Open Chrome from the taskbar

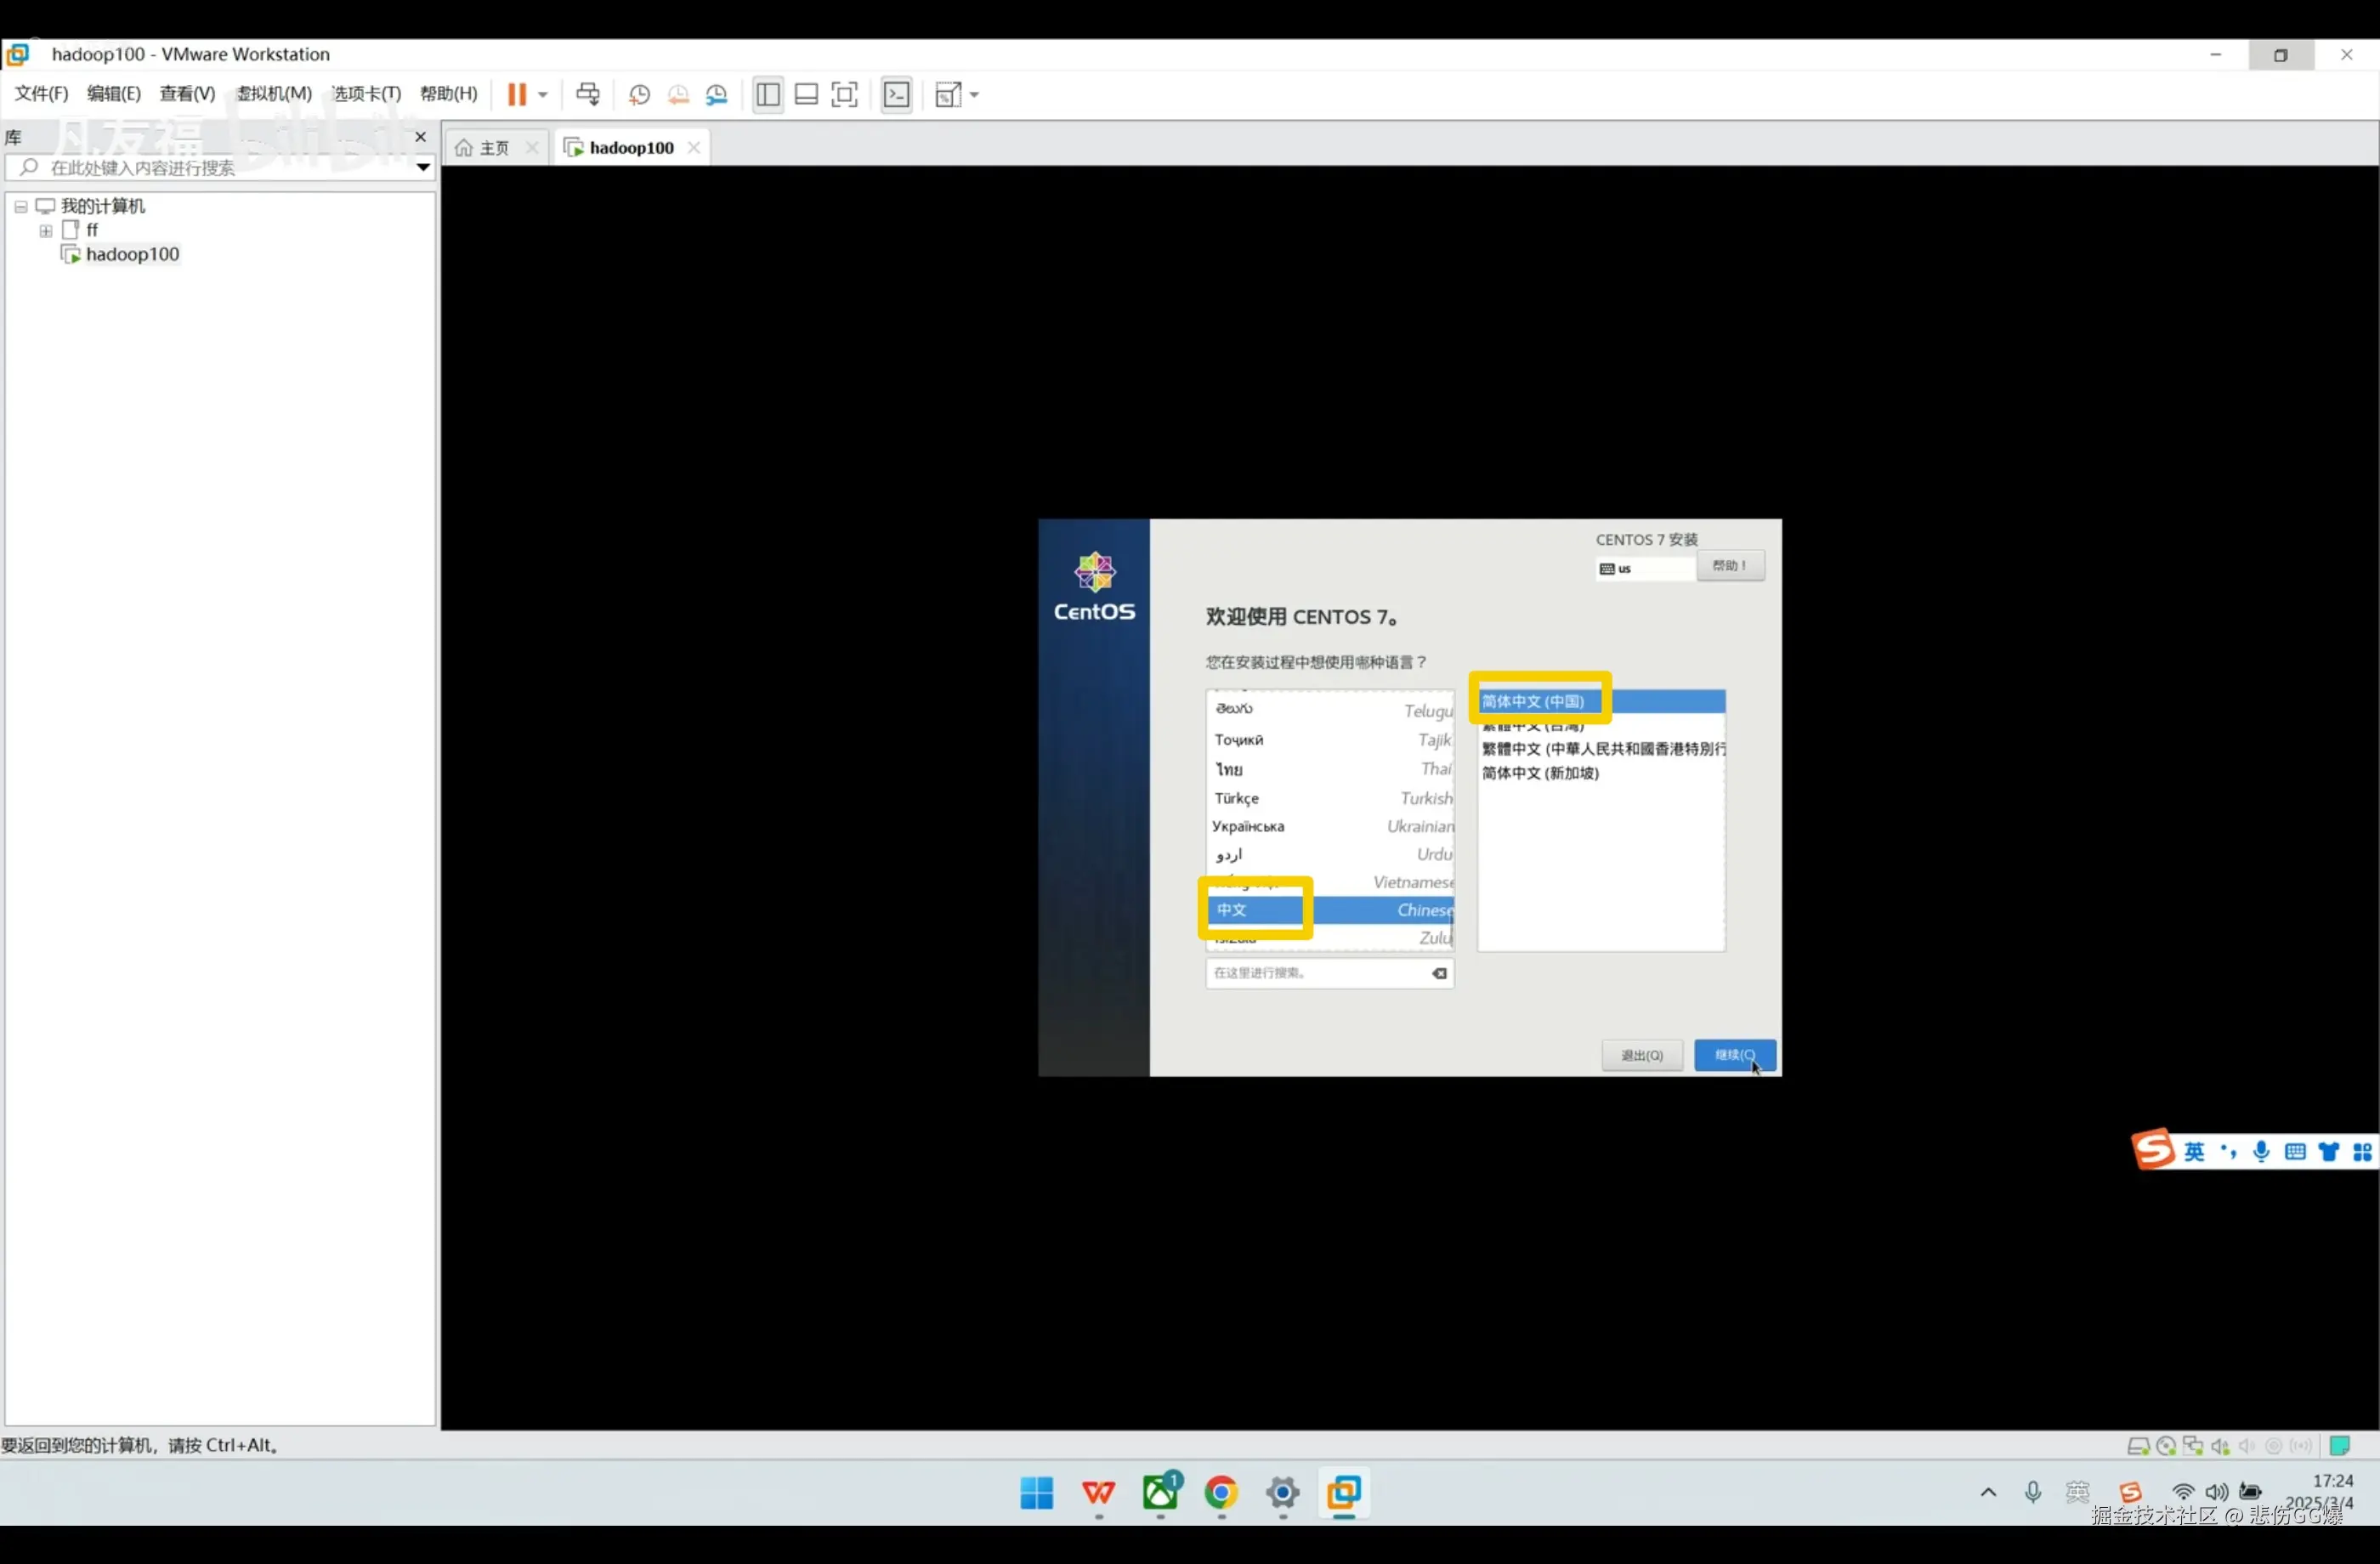click(x=1221, y=1493)
